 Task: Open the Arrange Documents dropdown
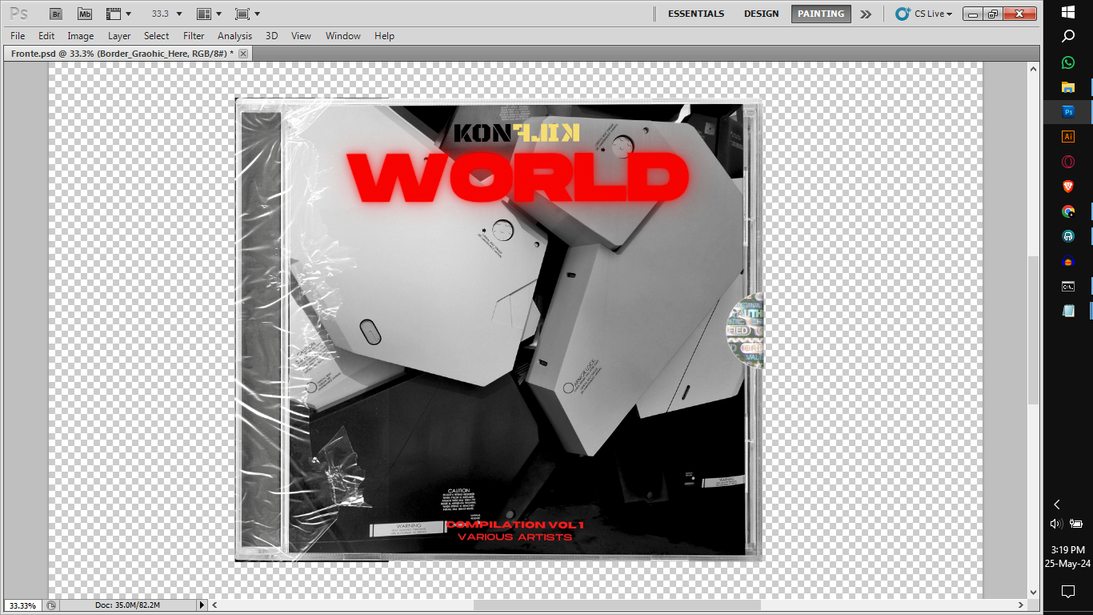click(x=208, y=14)
